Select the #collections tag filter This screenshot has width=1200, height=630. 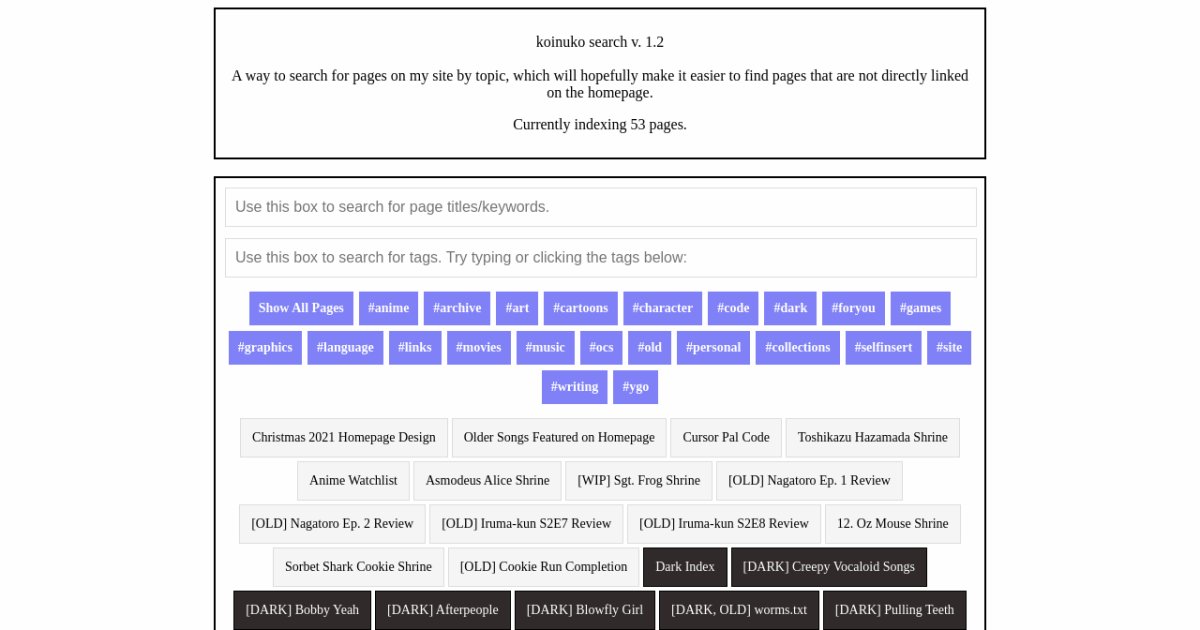[797, 347]
